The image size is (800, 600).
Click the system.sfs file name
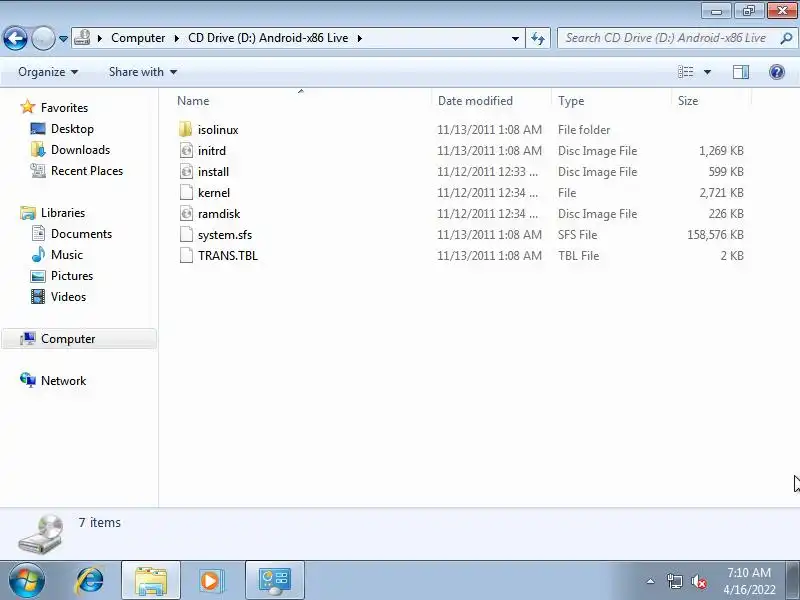tap(225, 235)
